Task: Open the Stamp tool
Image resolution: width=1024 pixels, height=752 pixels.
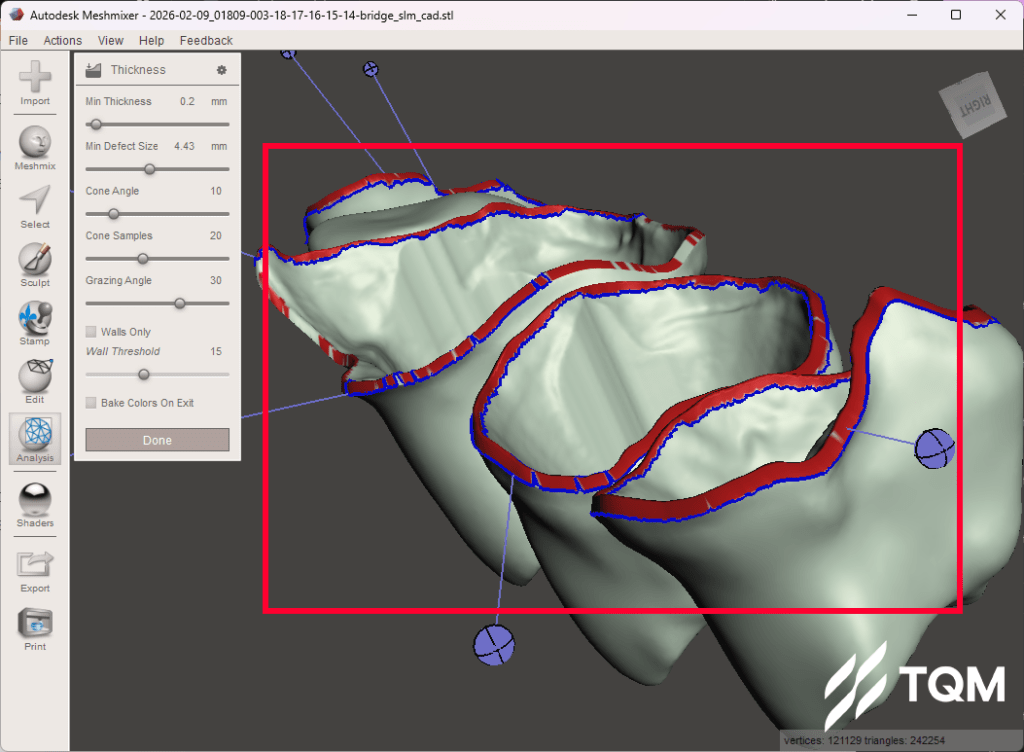Action: point(35,319)
